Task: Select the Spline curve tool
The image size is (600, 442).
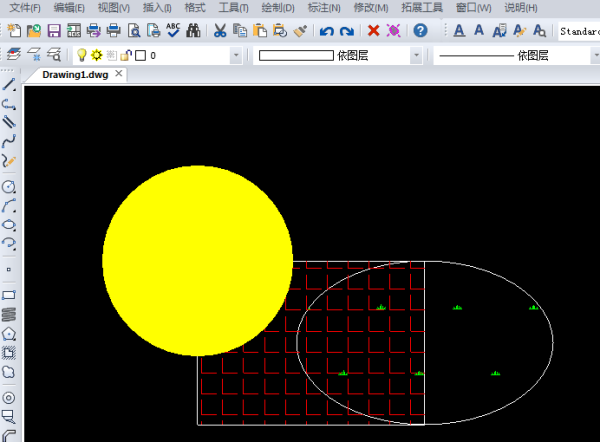Action: 9,141
